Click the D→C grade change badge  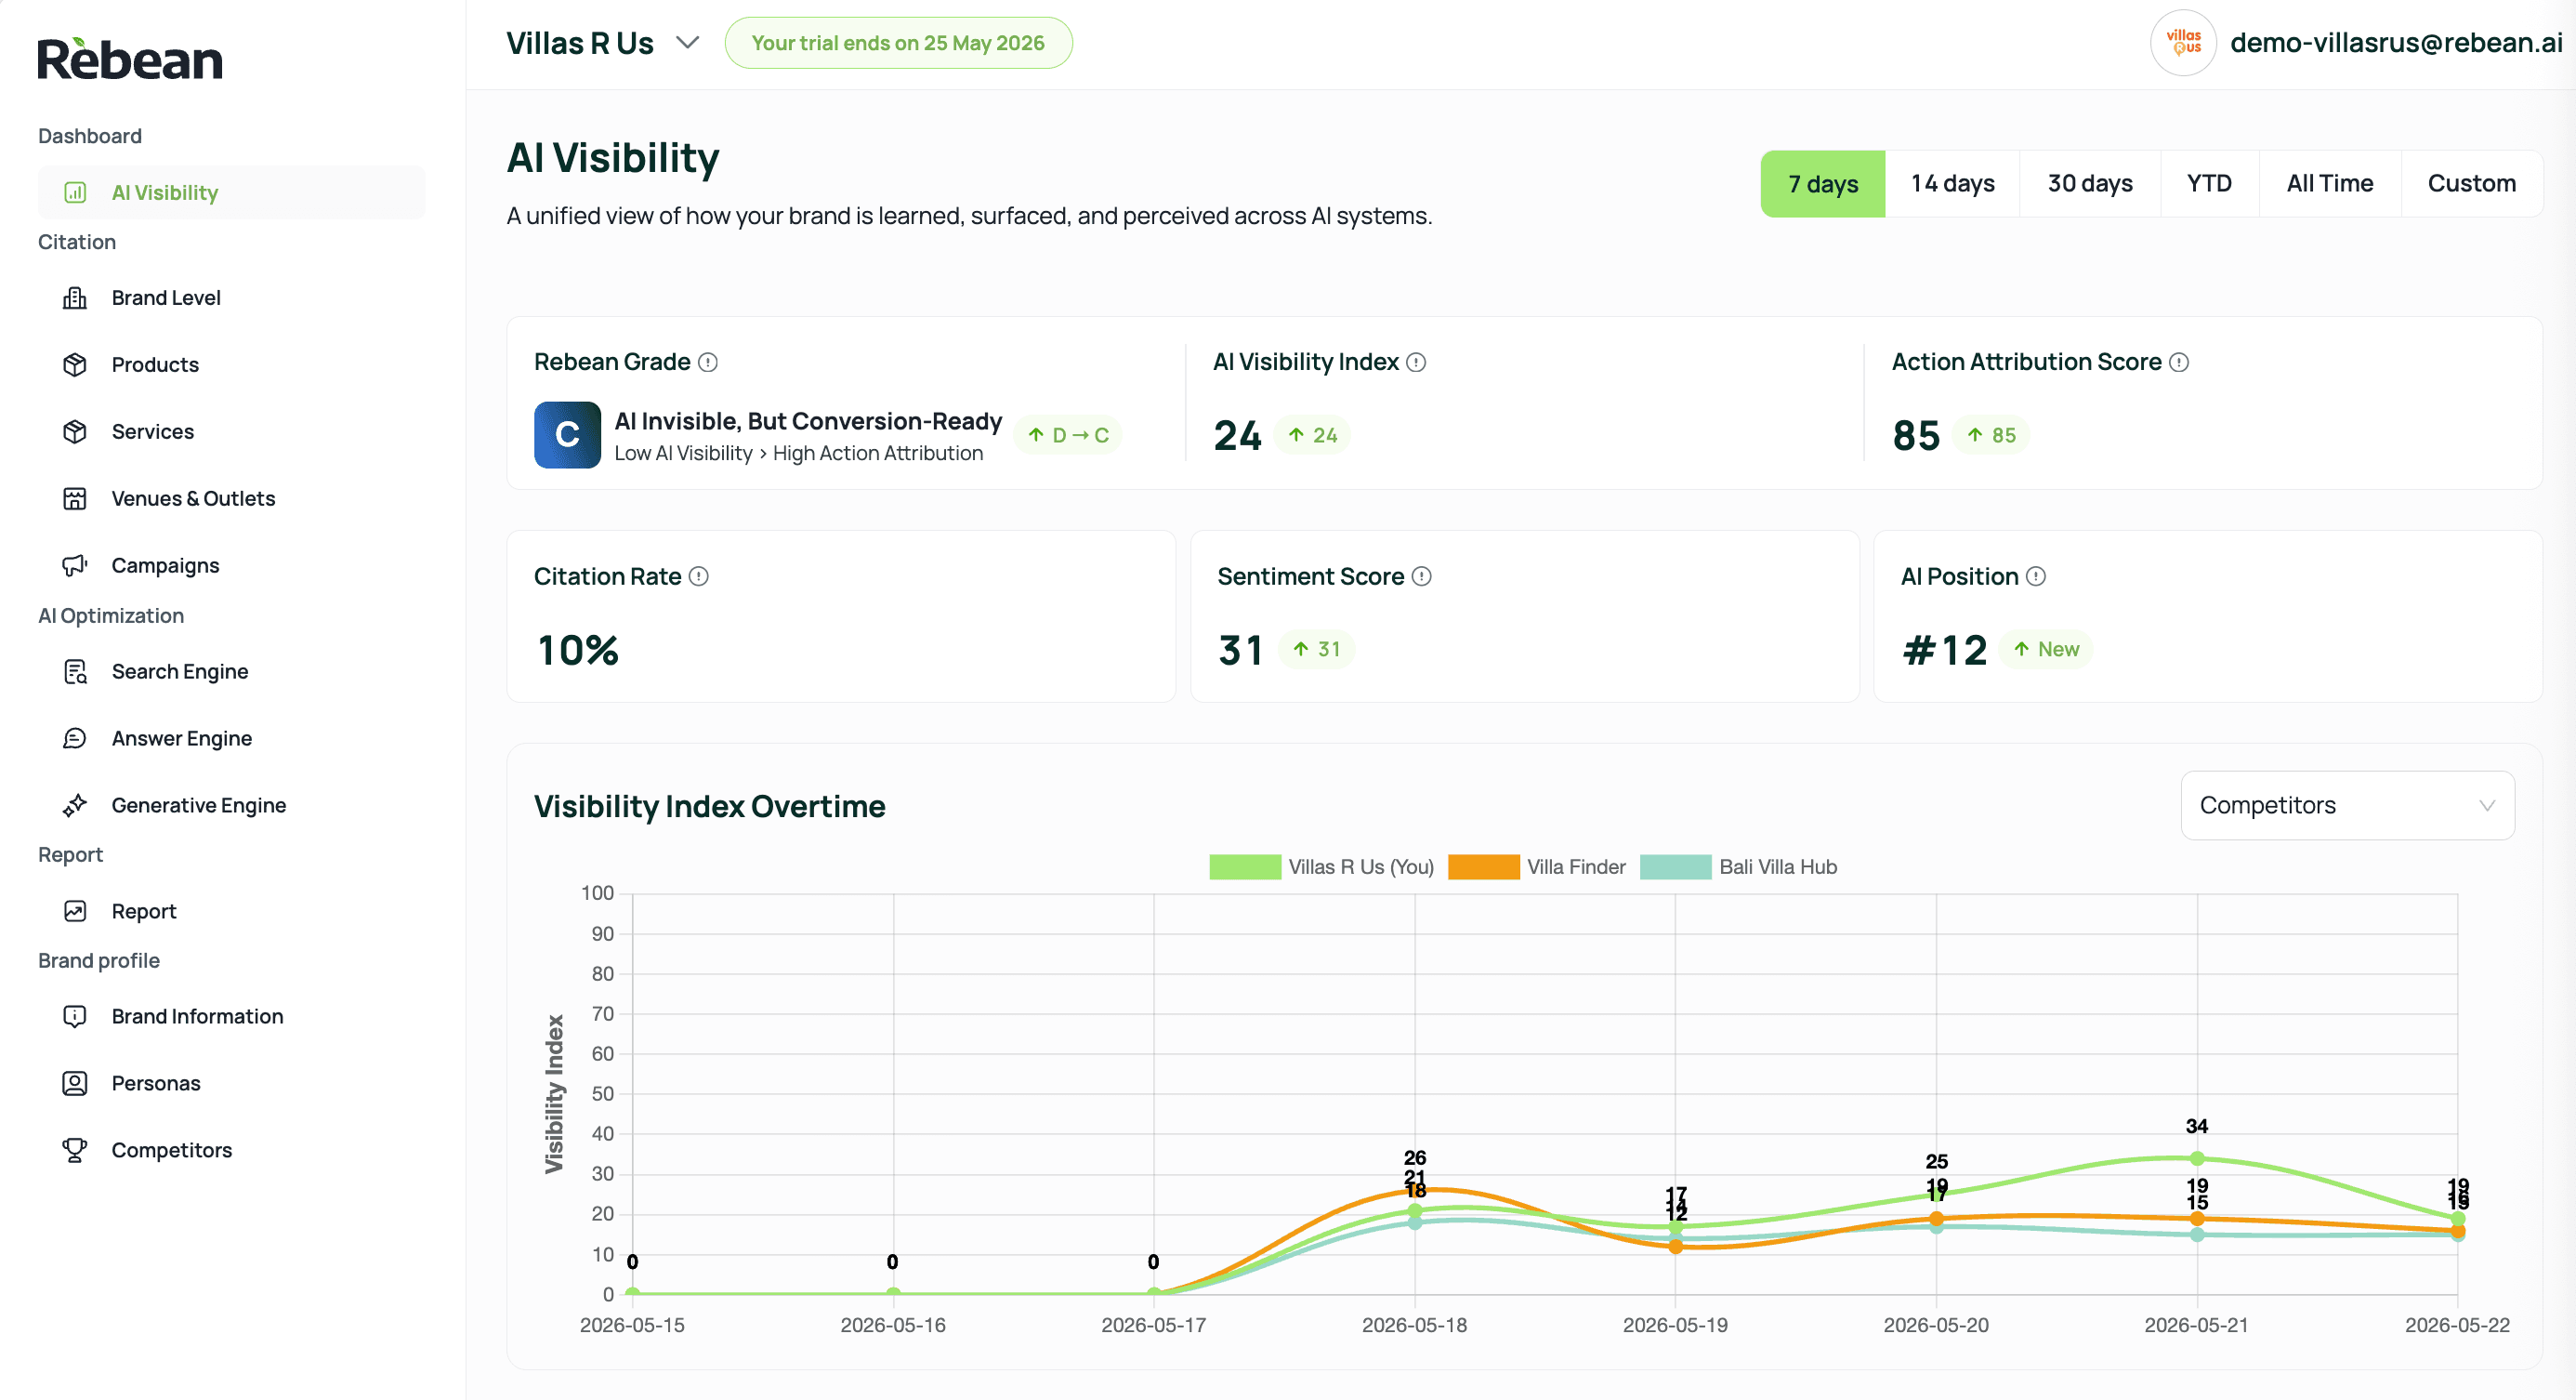click(x=1068, y=435)
